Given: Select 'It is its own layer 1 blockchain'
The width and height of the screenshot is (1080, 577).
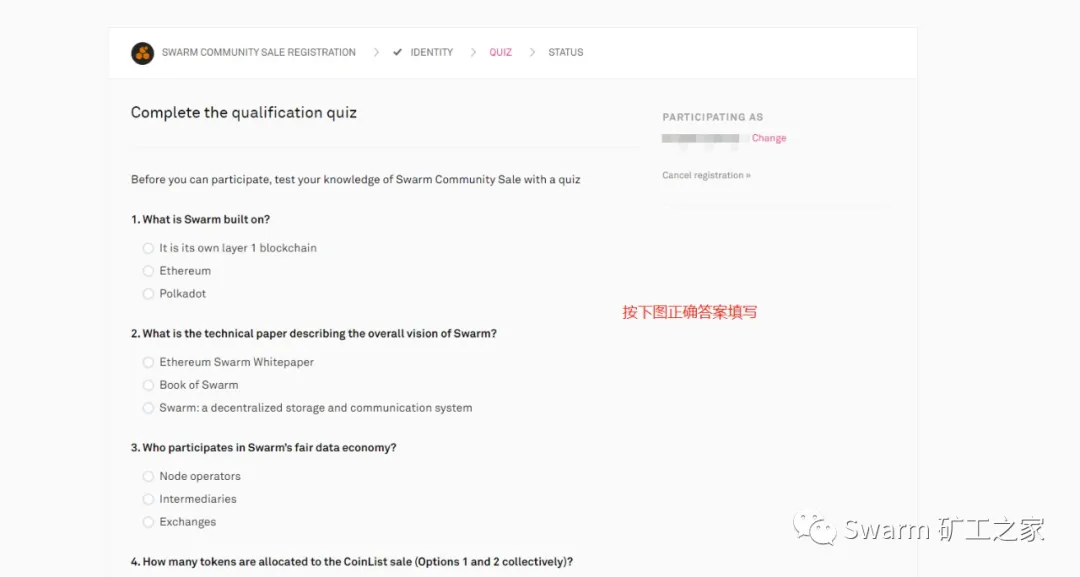Looking at the screenshot, I should (148, 248).
